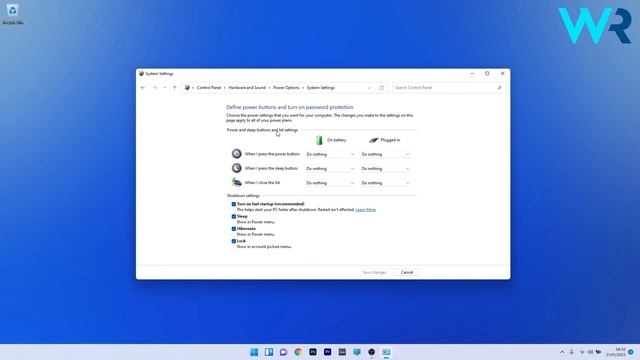
Task: Toggle the Sleep checkbox
Action: (x=234, y=216)
